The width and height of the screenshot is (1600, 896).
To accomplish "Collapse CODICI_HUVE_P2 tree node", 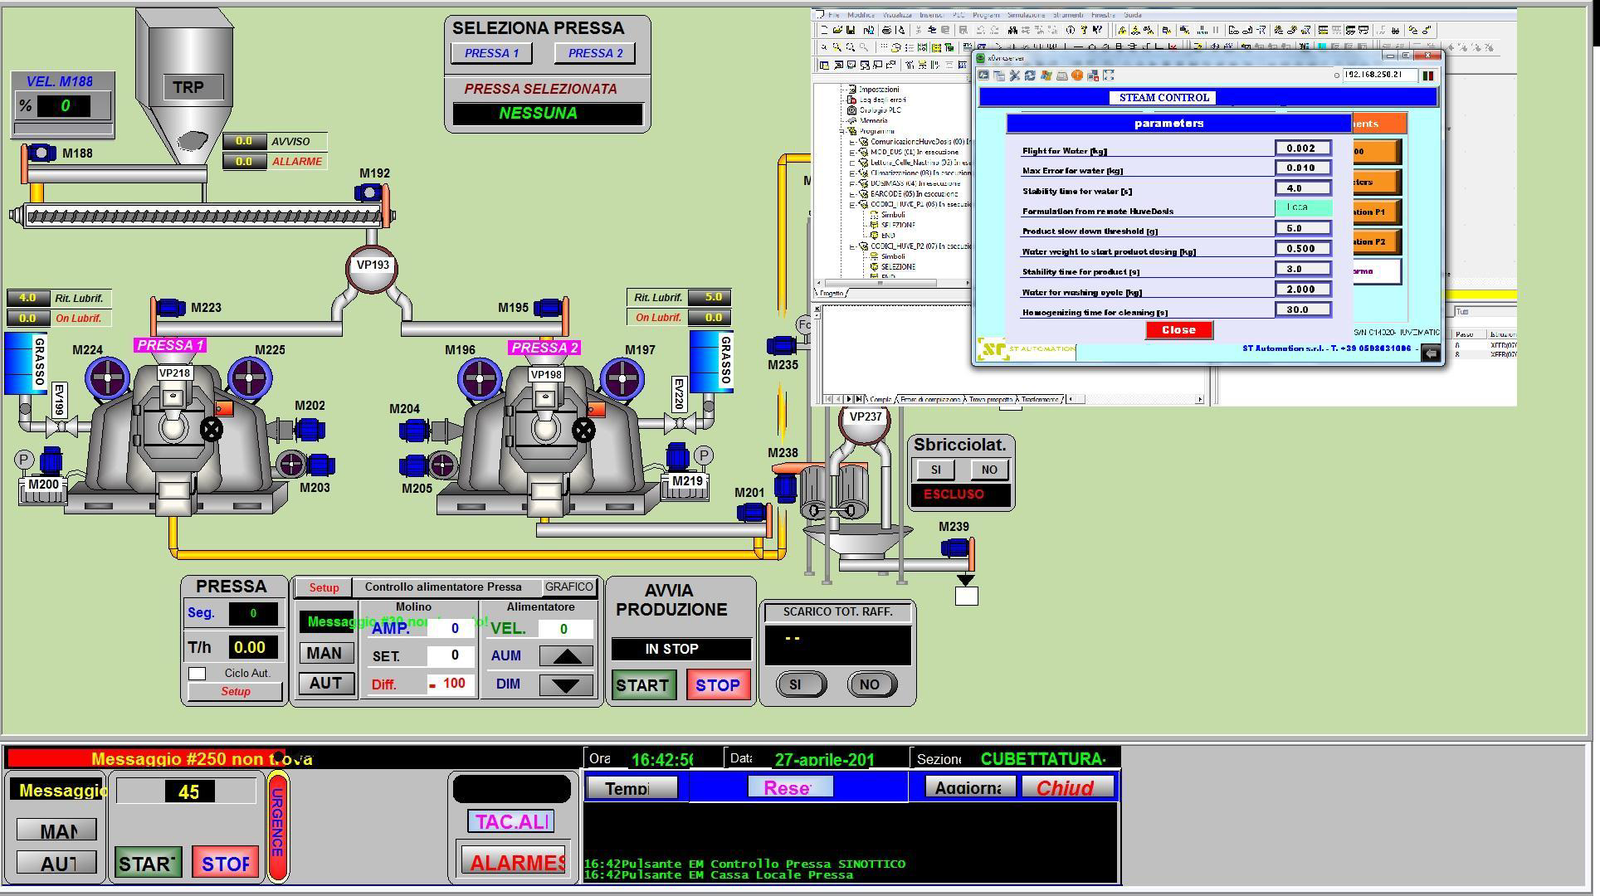I will (x=852, y=246).
